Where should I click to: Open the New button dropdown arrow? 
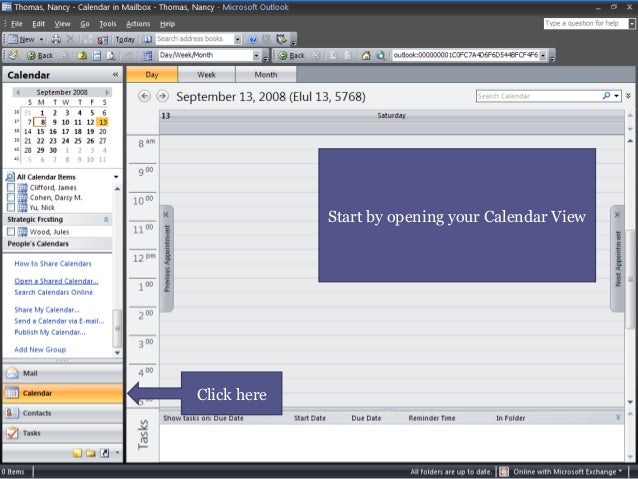(x=41, y=39)
